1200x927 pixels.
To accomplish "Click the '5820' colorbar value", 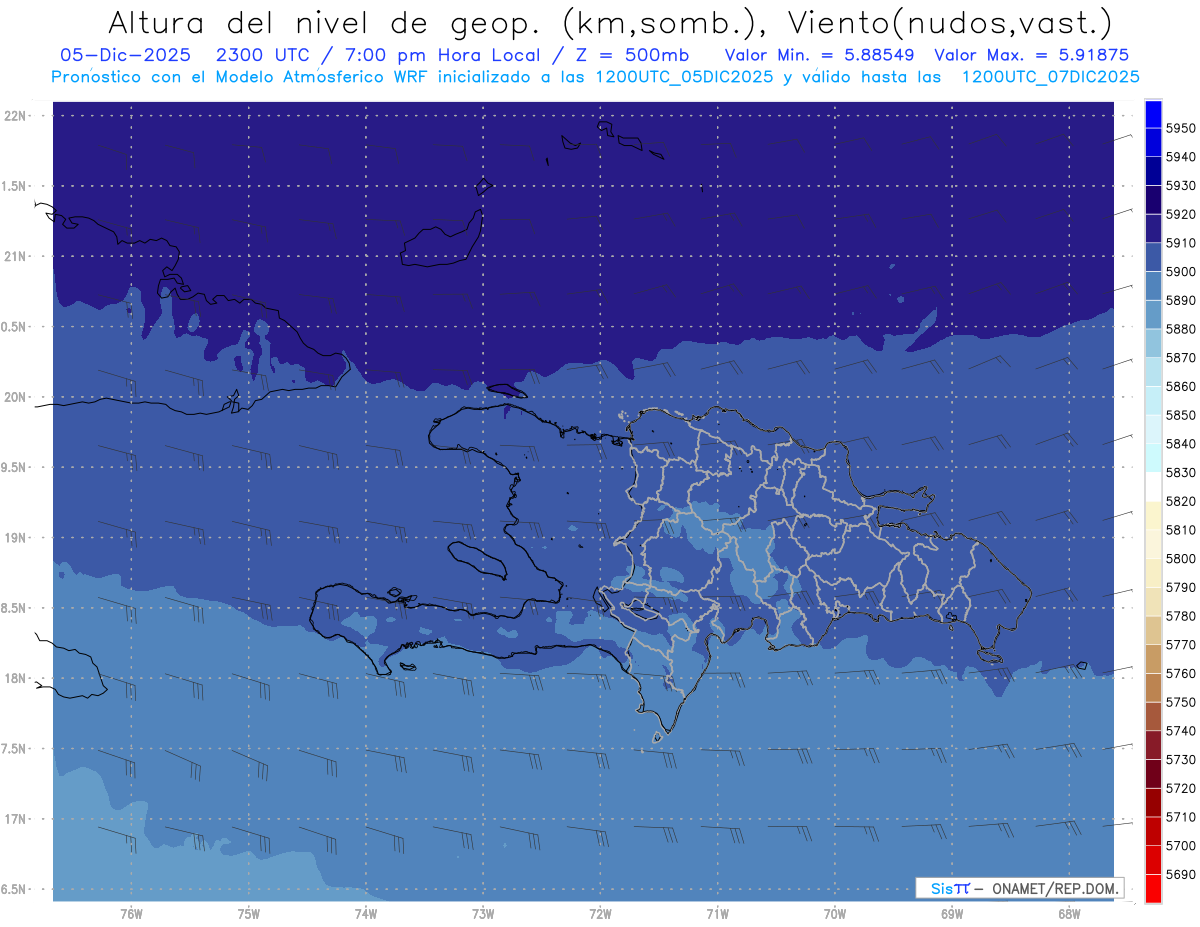I will pos(1180,502).
